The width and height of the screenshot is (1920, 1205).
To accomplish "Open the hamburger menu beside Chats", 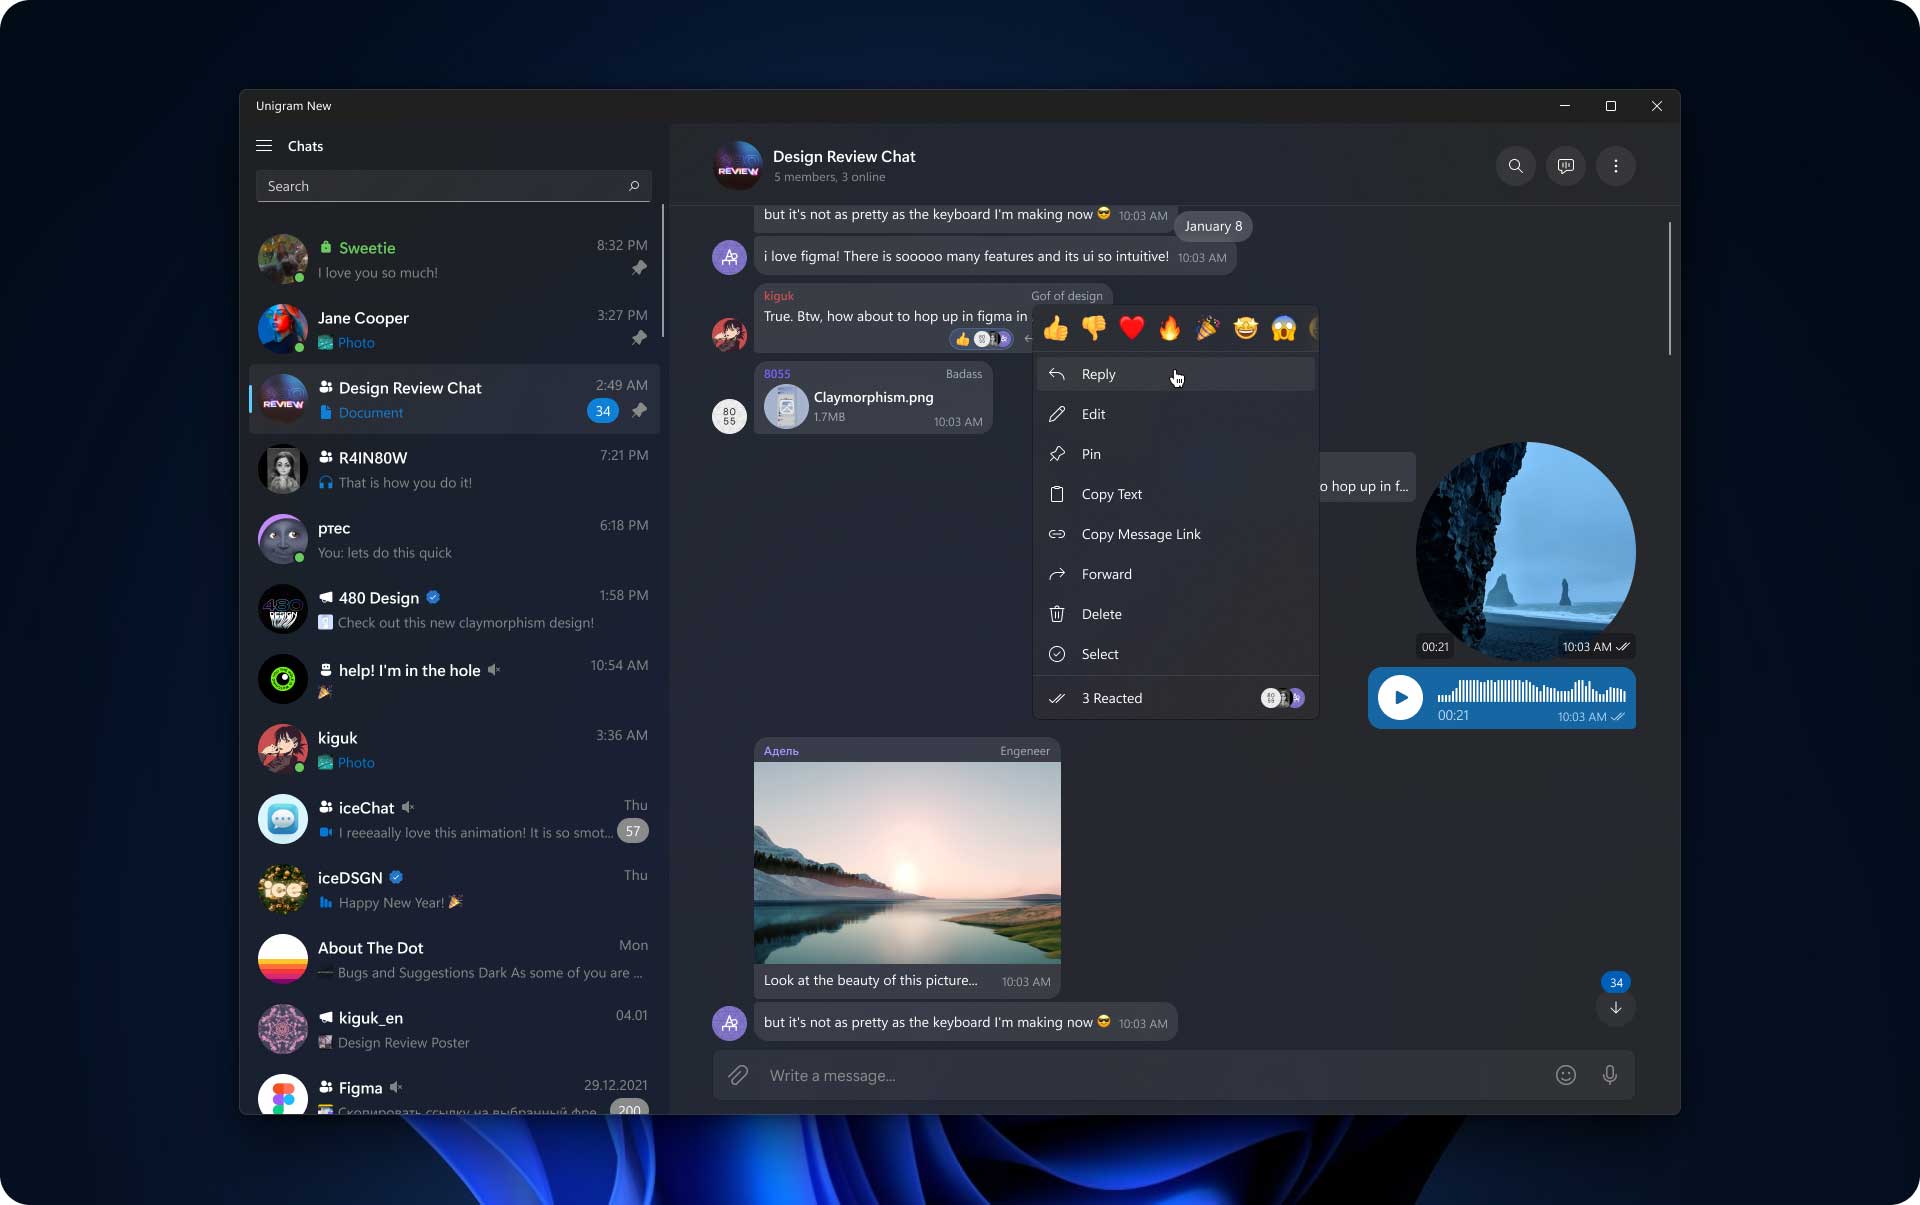I will point(264,146).
